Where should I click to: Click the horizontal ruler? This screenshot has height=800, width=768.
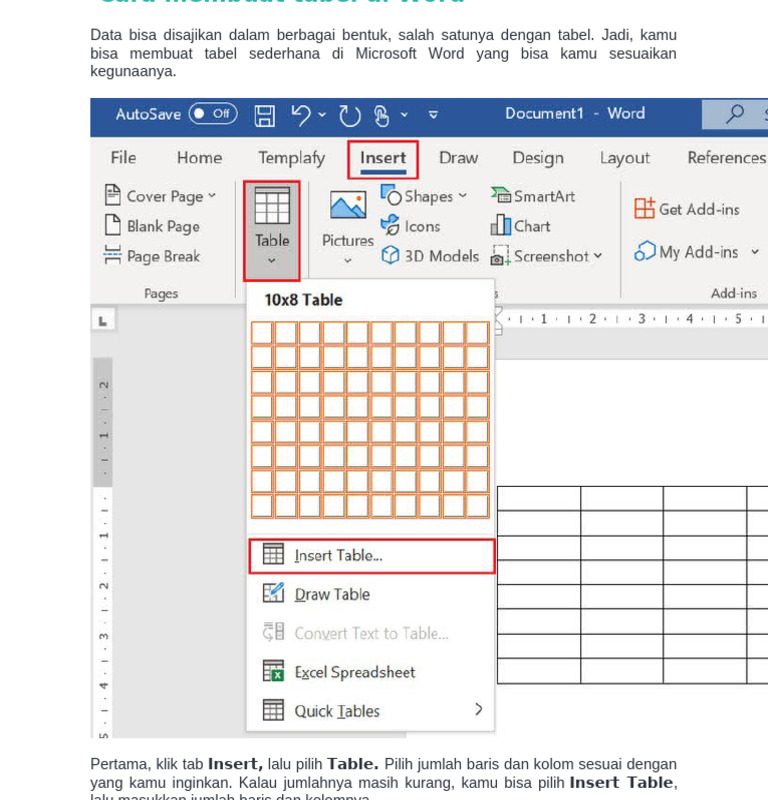633,319
